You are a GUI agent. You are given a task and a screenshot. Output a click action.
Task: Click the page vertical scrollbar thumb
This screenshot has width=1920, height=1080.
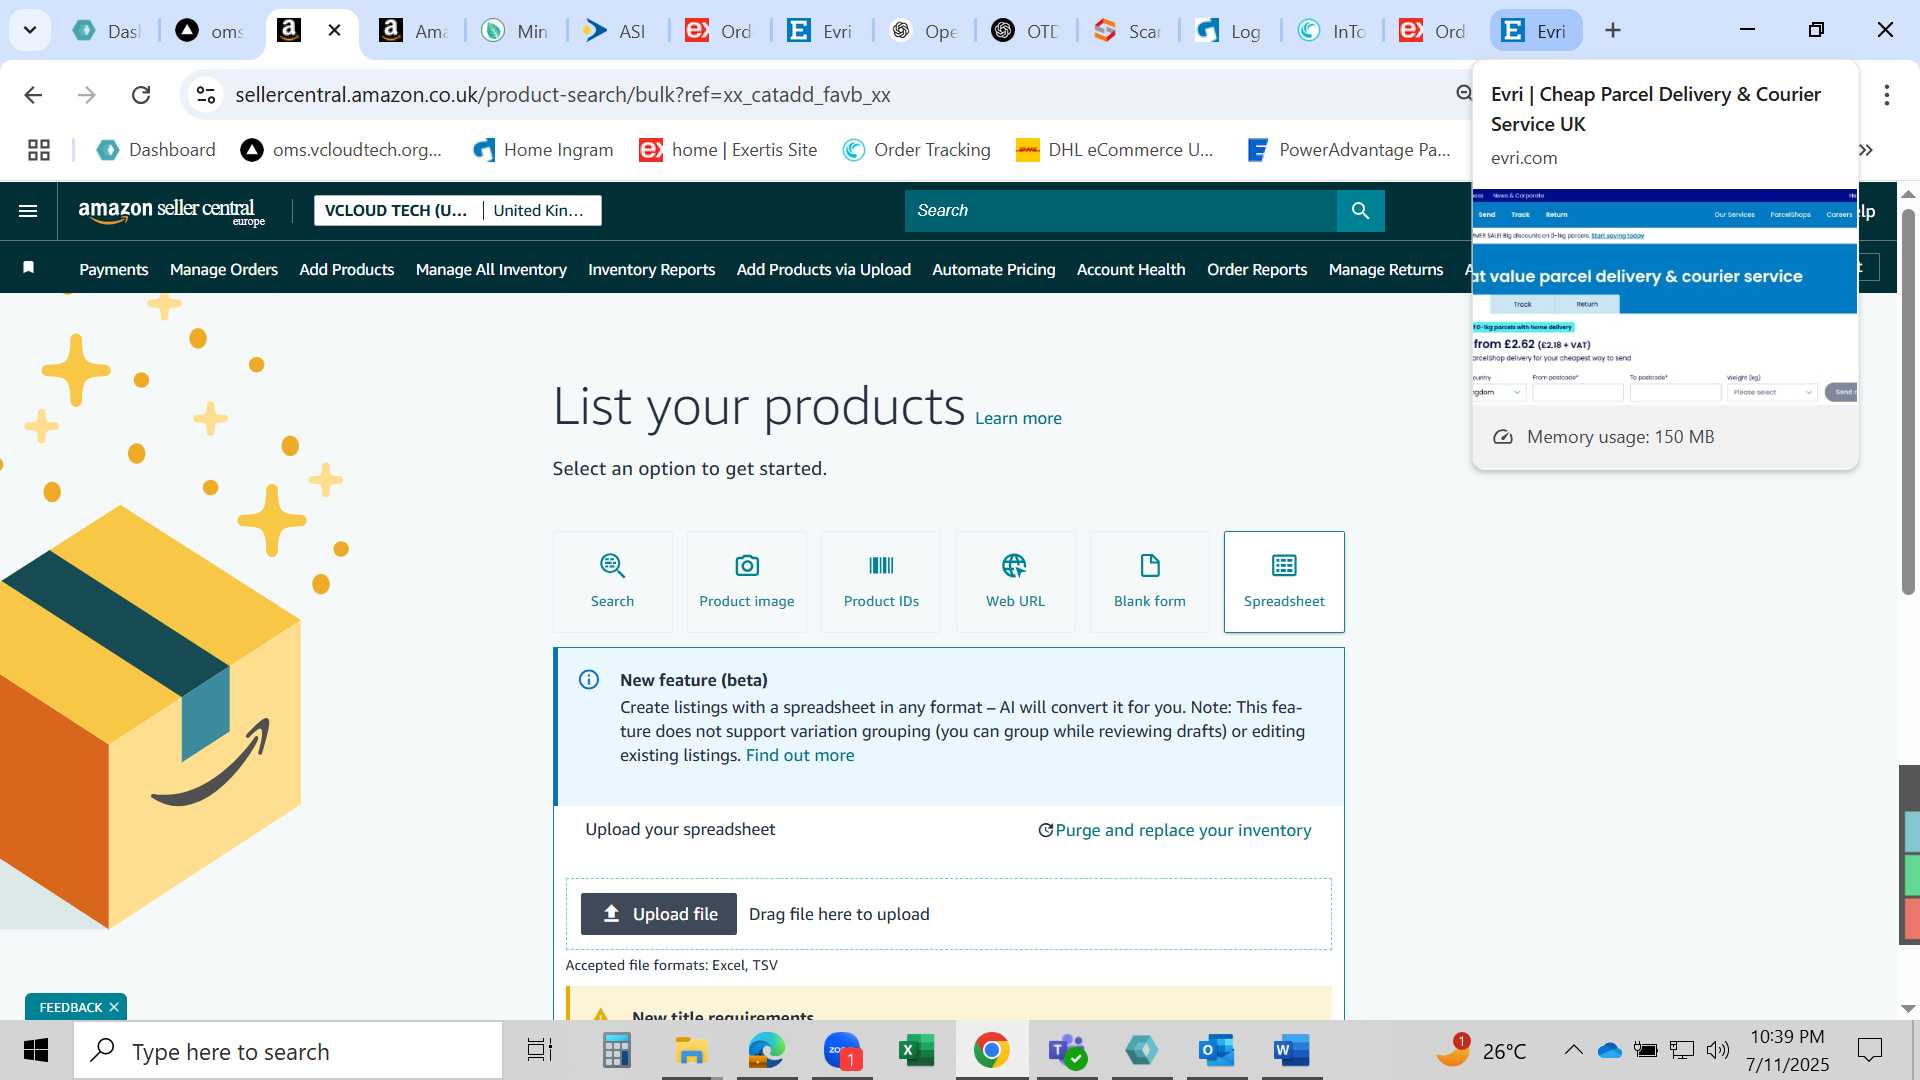click(x=1908, y=402)
